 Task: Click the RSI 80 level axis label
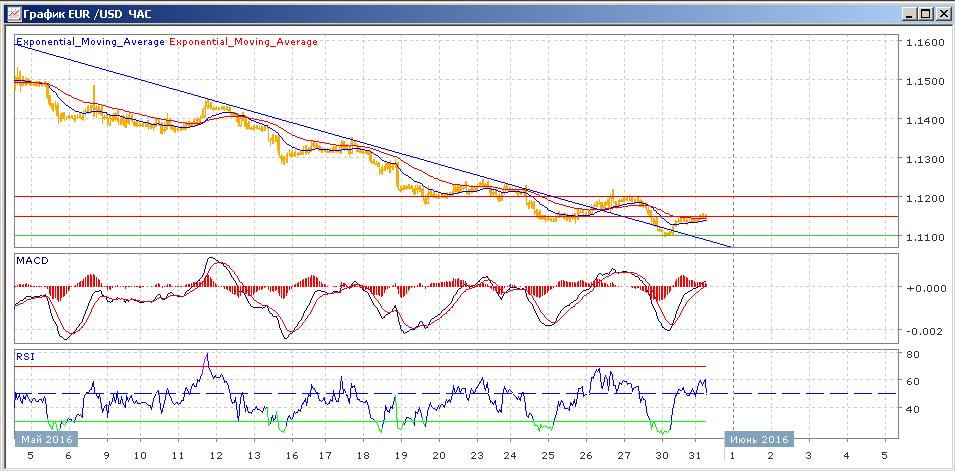coord(913,354)
